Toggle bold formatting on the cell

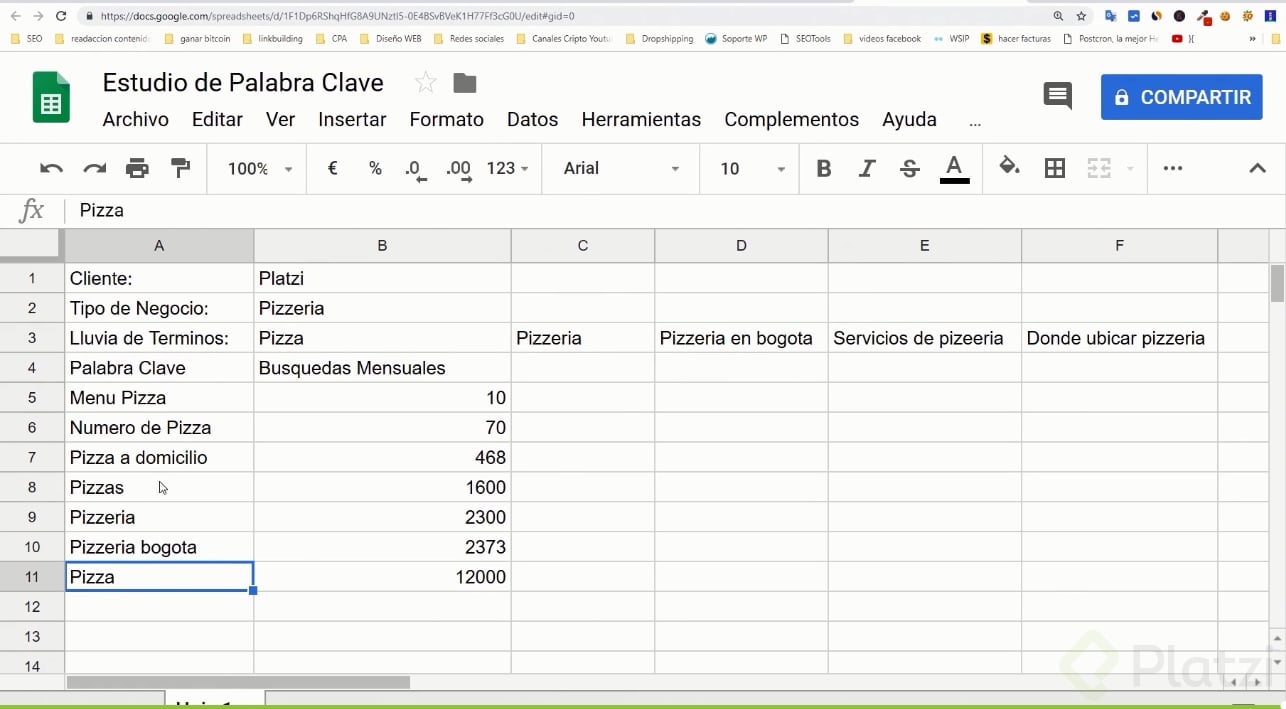click(x=823, y=168)
